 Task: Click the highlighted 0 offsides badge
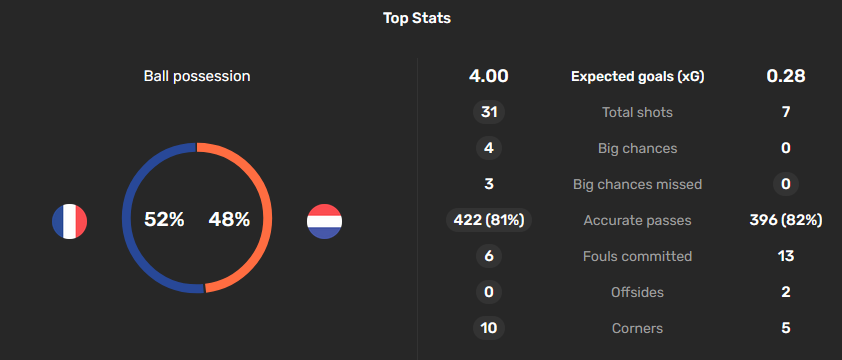pos(489,292)
